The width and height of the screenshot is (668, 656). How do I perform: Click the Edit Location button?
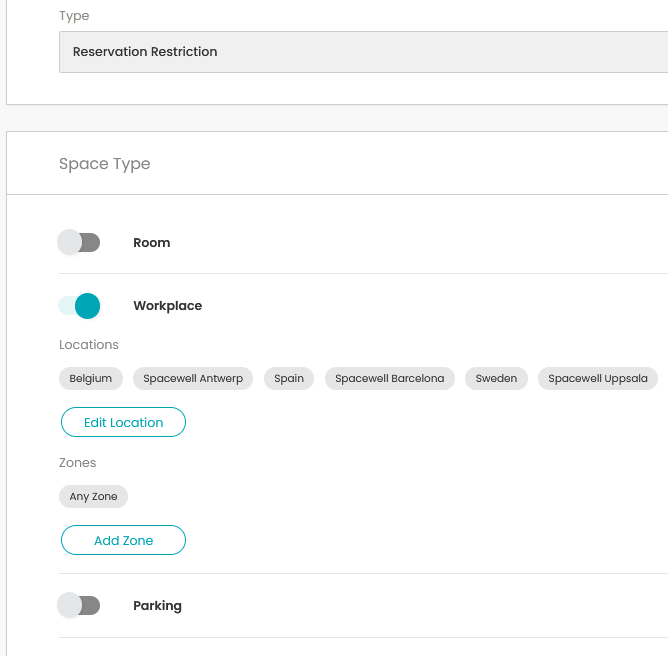[x=124, y=422]
